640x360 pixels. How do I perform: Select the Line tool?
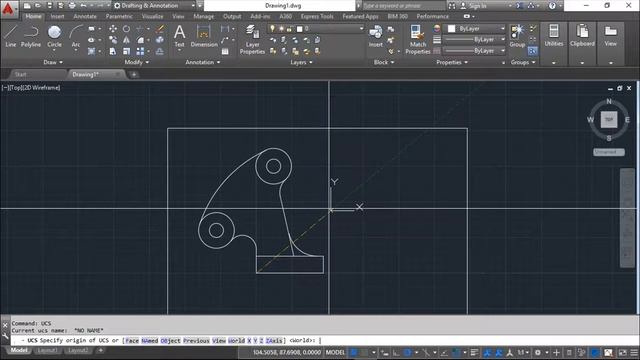(11, 36)
